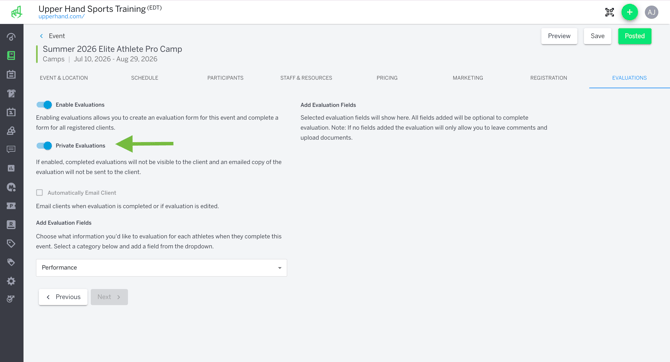Click the Jul 10, 2026 - Aug 29, 2026 dates
670x362 pixels.
(115, 59)
